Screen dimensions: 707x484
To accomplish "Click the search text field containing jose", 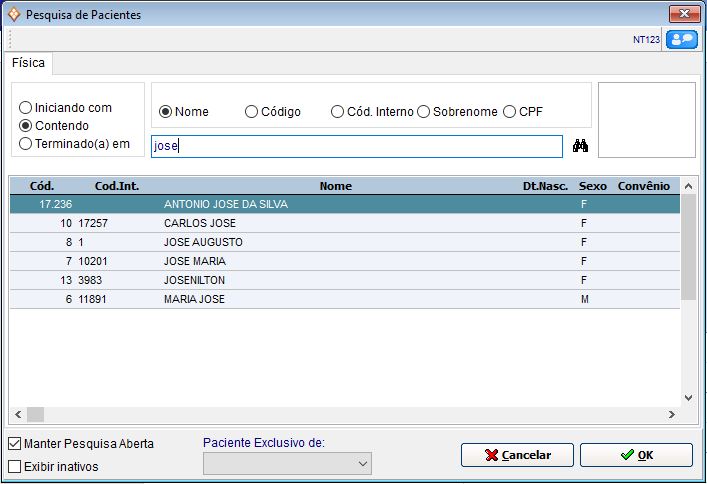I will tap(356, 146).
